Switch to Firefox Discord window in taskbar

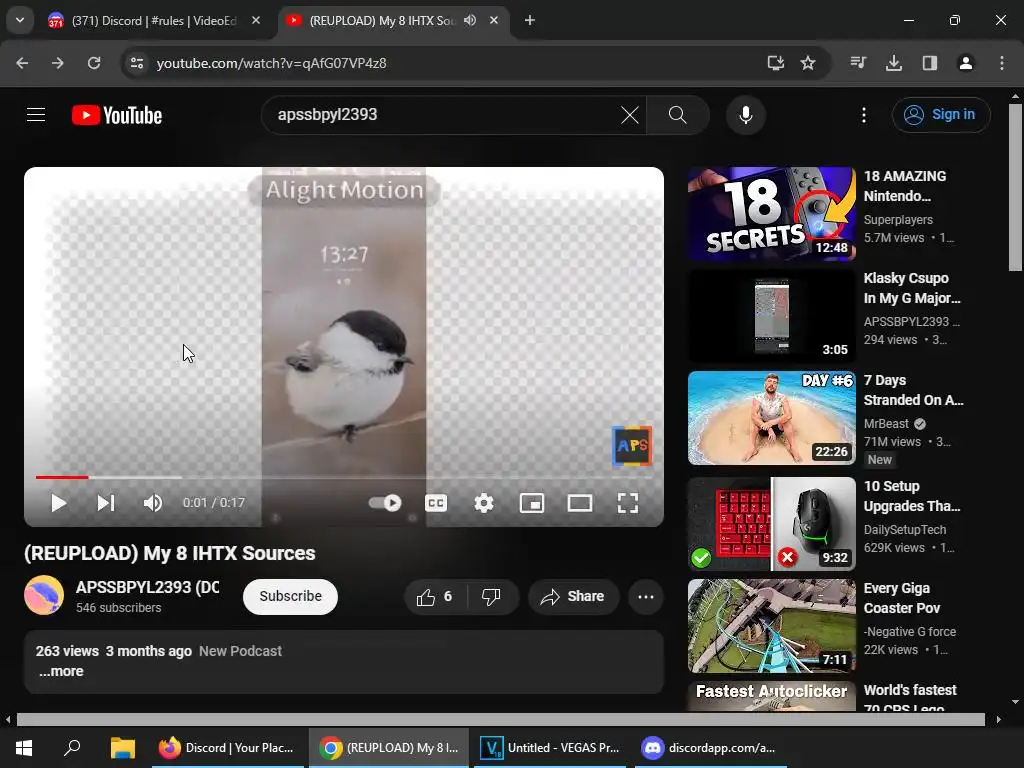228,748
